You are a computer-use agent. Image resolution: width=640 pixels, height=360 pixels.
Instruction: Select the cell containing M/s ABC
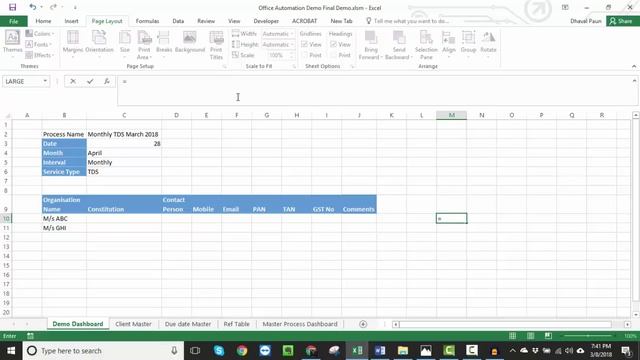(64, 218)
